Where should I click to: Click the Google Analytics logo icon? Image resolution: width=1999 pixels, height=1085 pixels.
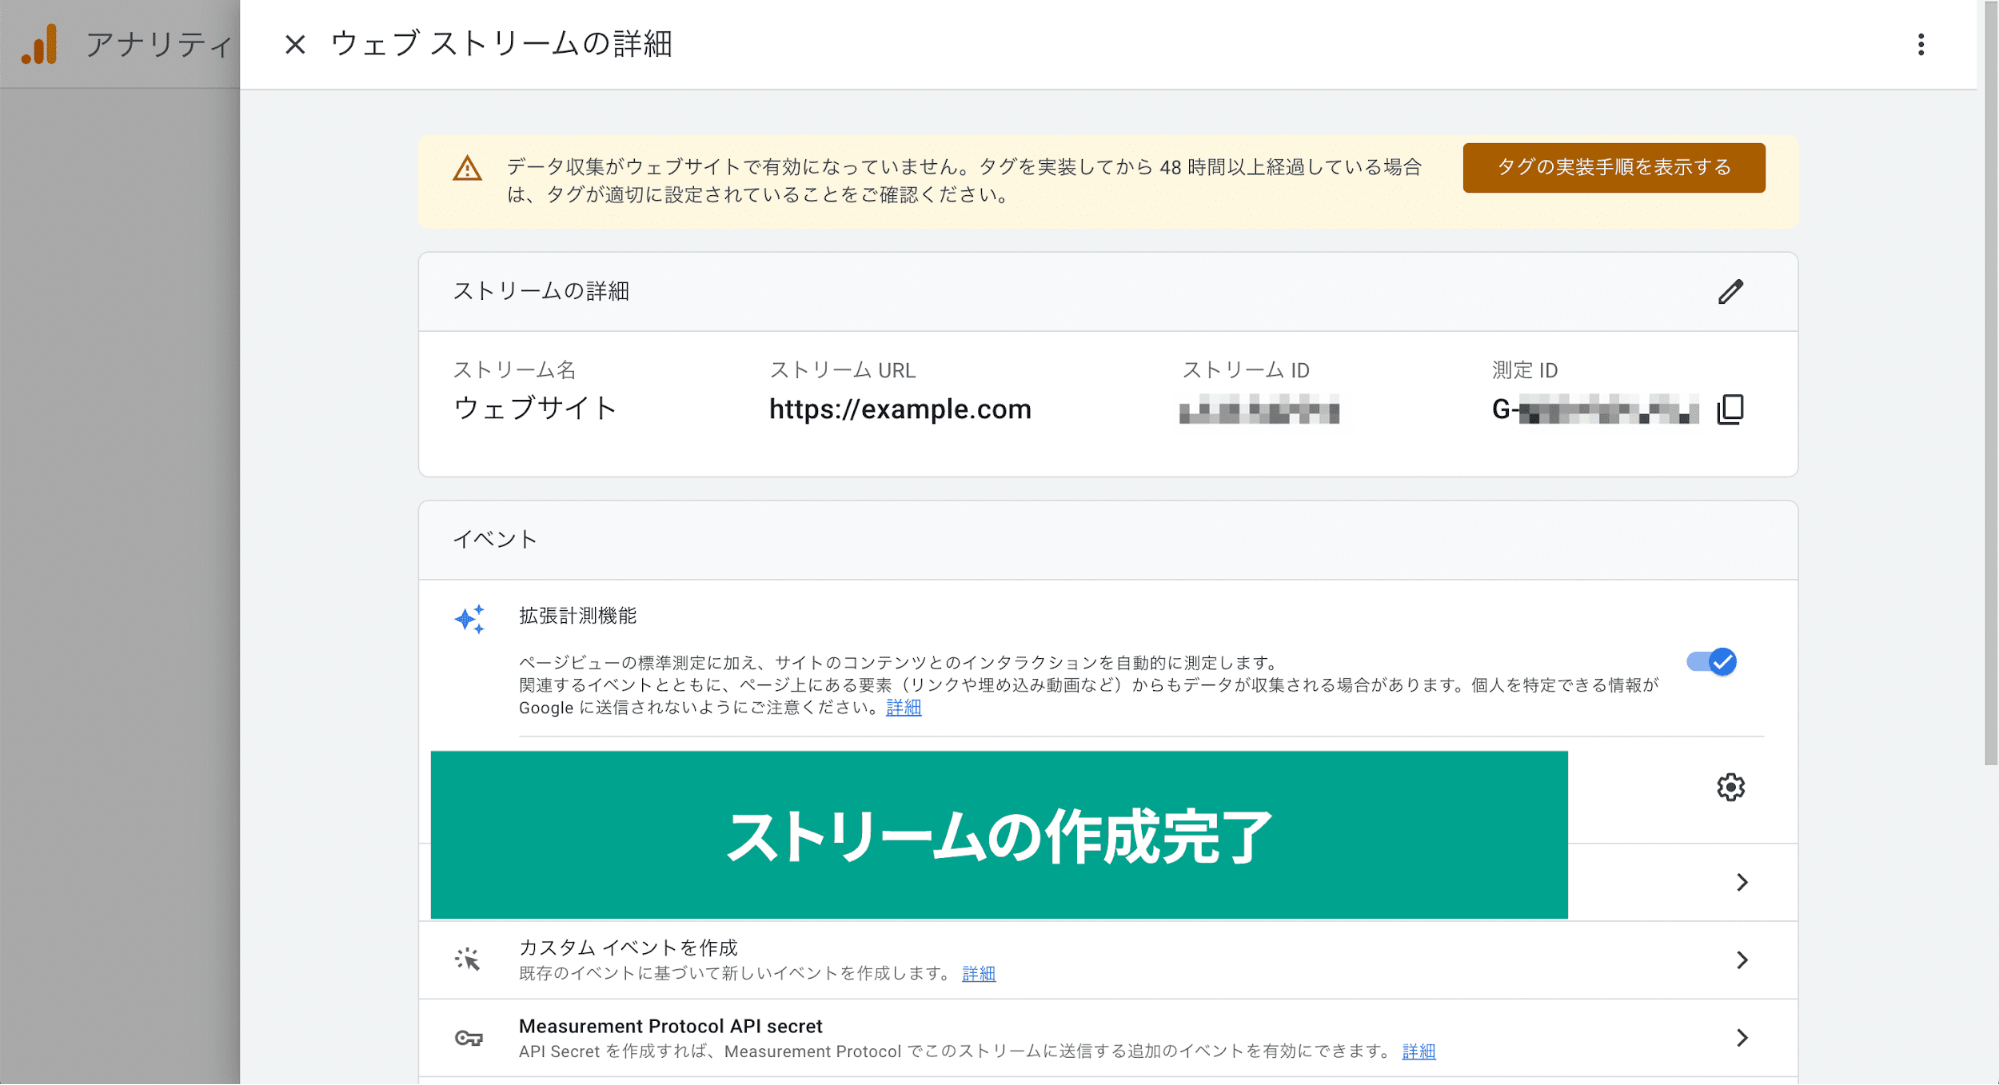pos(40,45)
